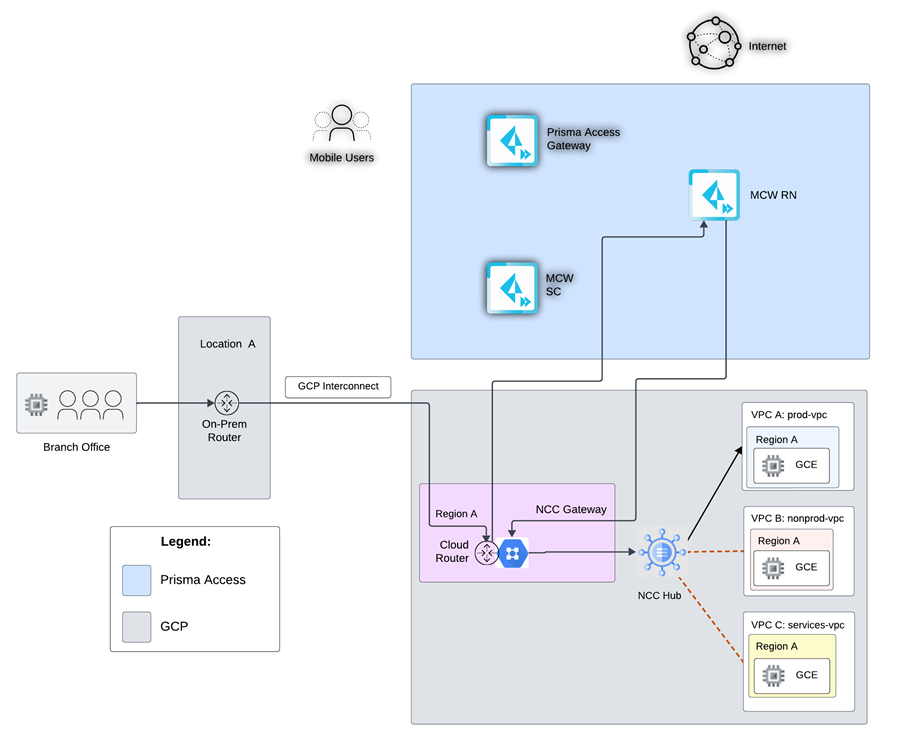Select the MCW RN node icon
Image resolution: width=900 pixels, height=741 pixels.
coord(714,195)
